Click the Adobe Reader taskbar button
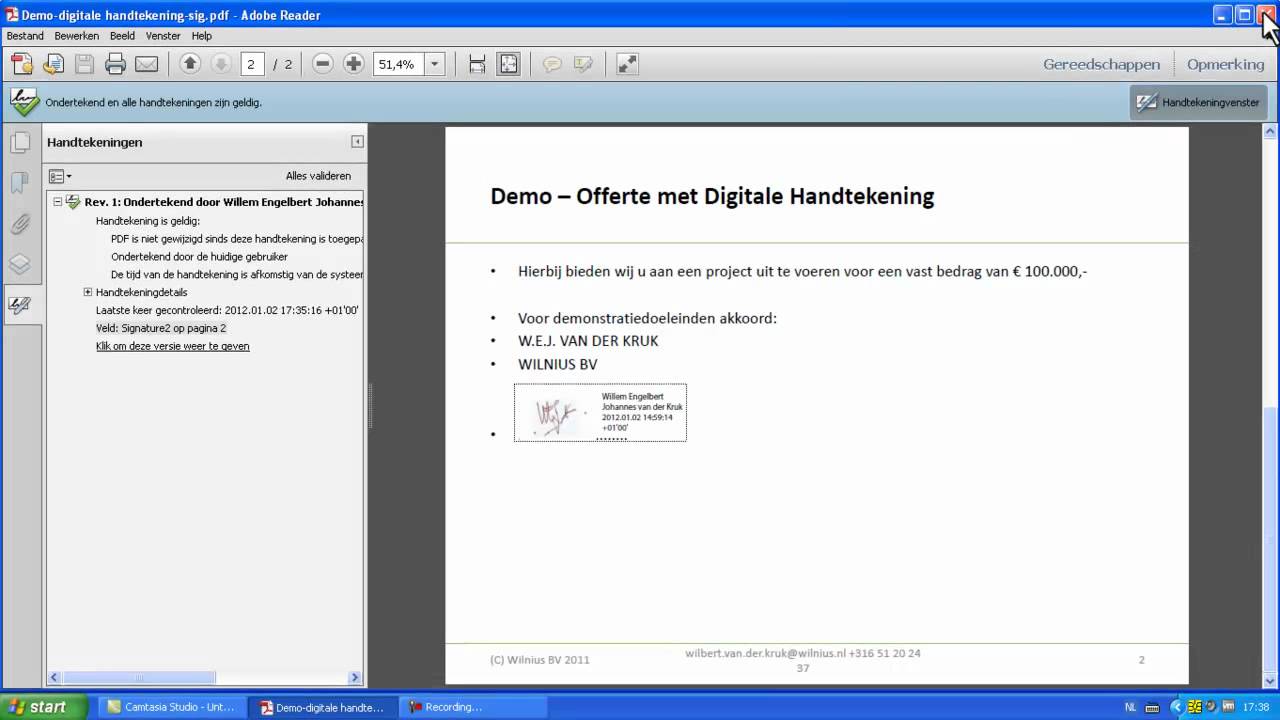Viewport: 1280px width, 720px height. pos(322,707)
